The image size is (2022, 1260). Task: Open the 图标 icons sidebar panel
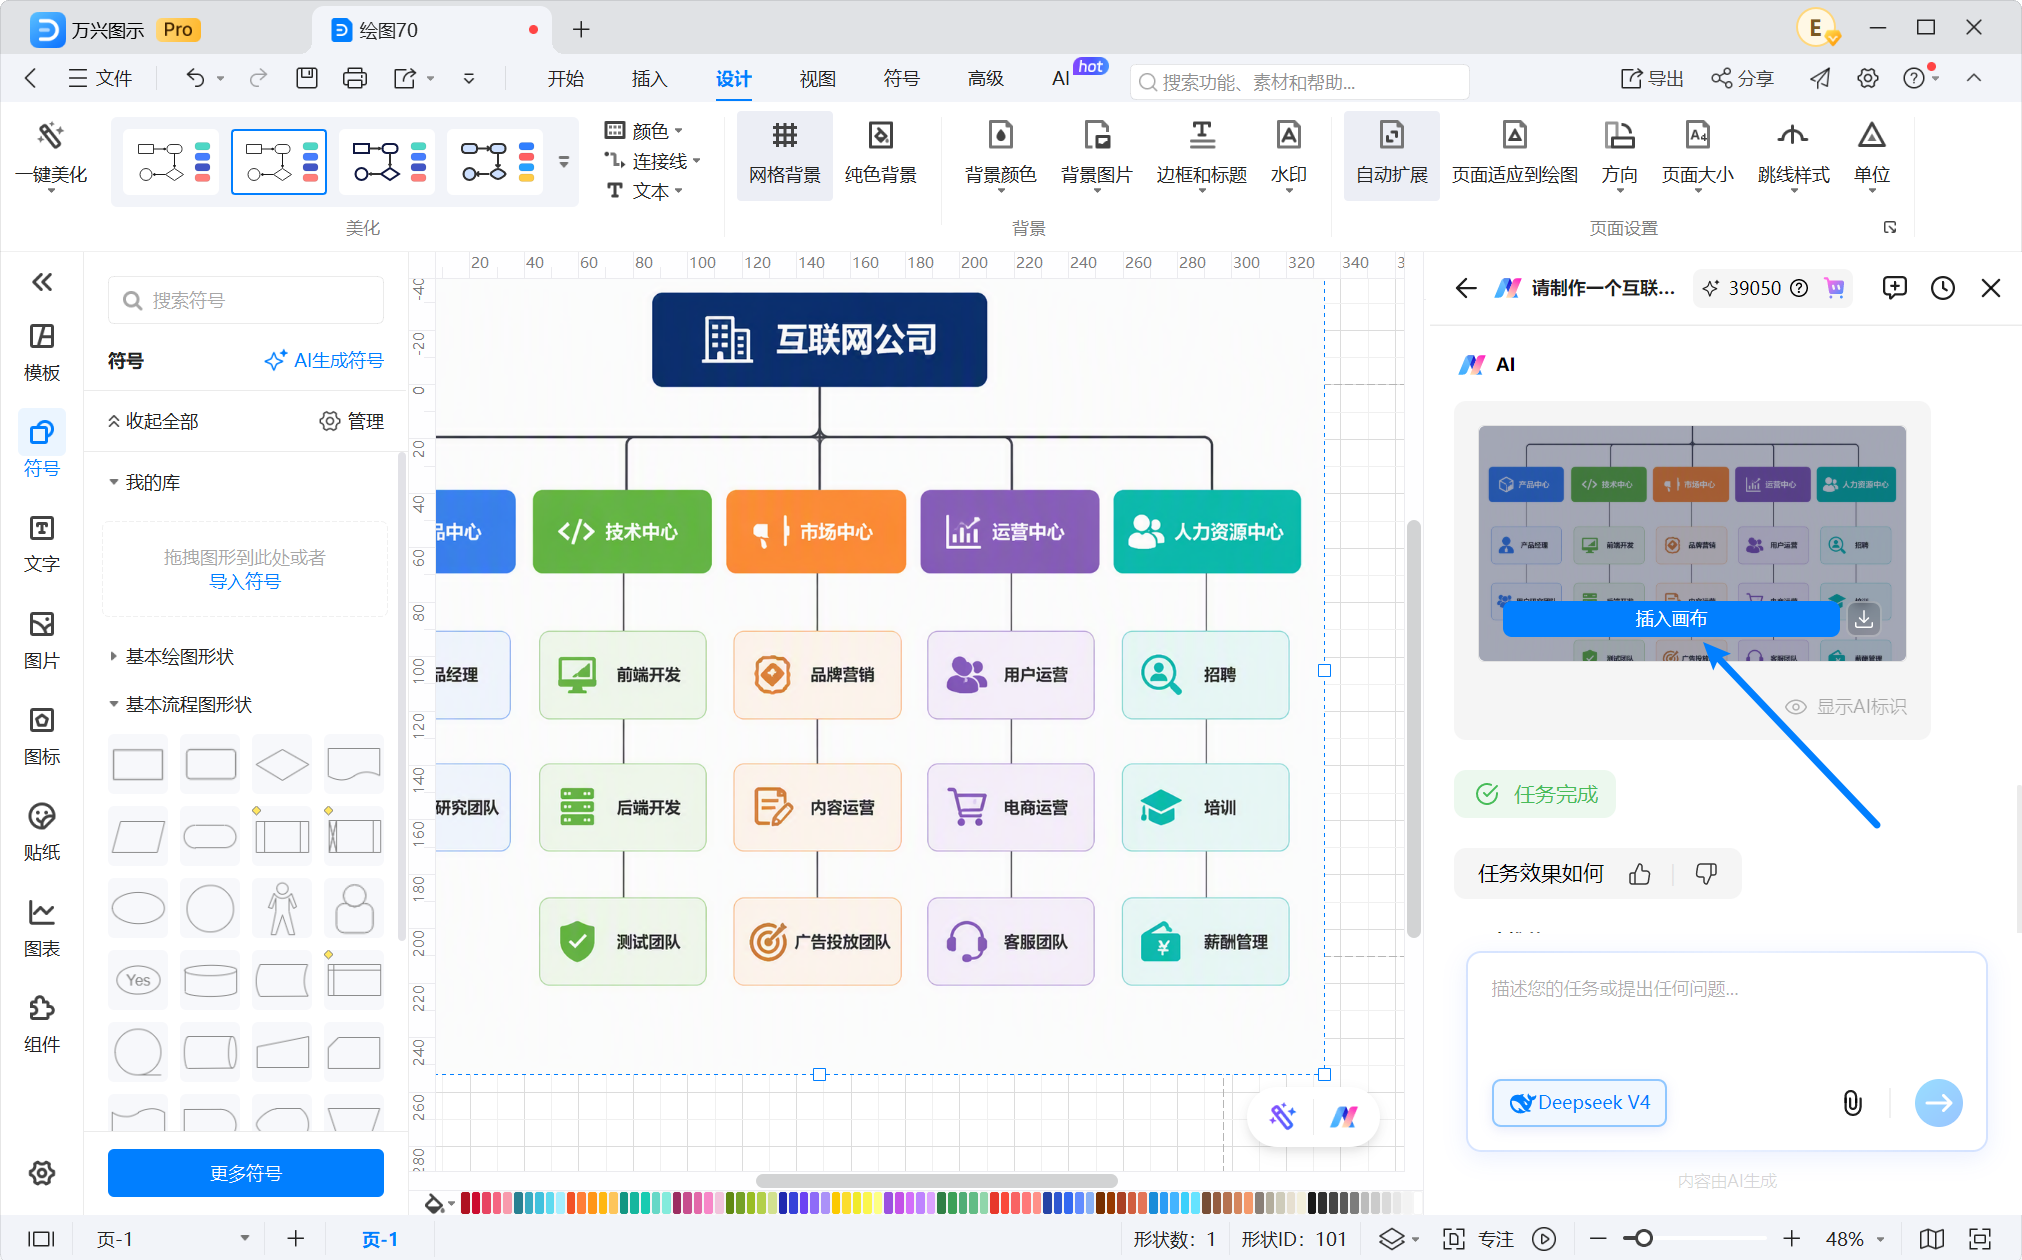pos(42,736)
